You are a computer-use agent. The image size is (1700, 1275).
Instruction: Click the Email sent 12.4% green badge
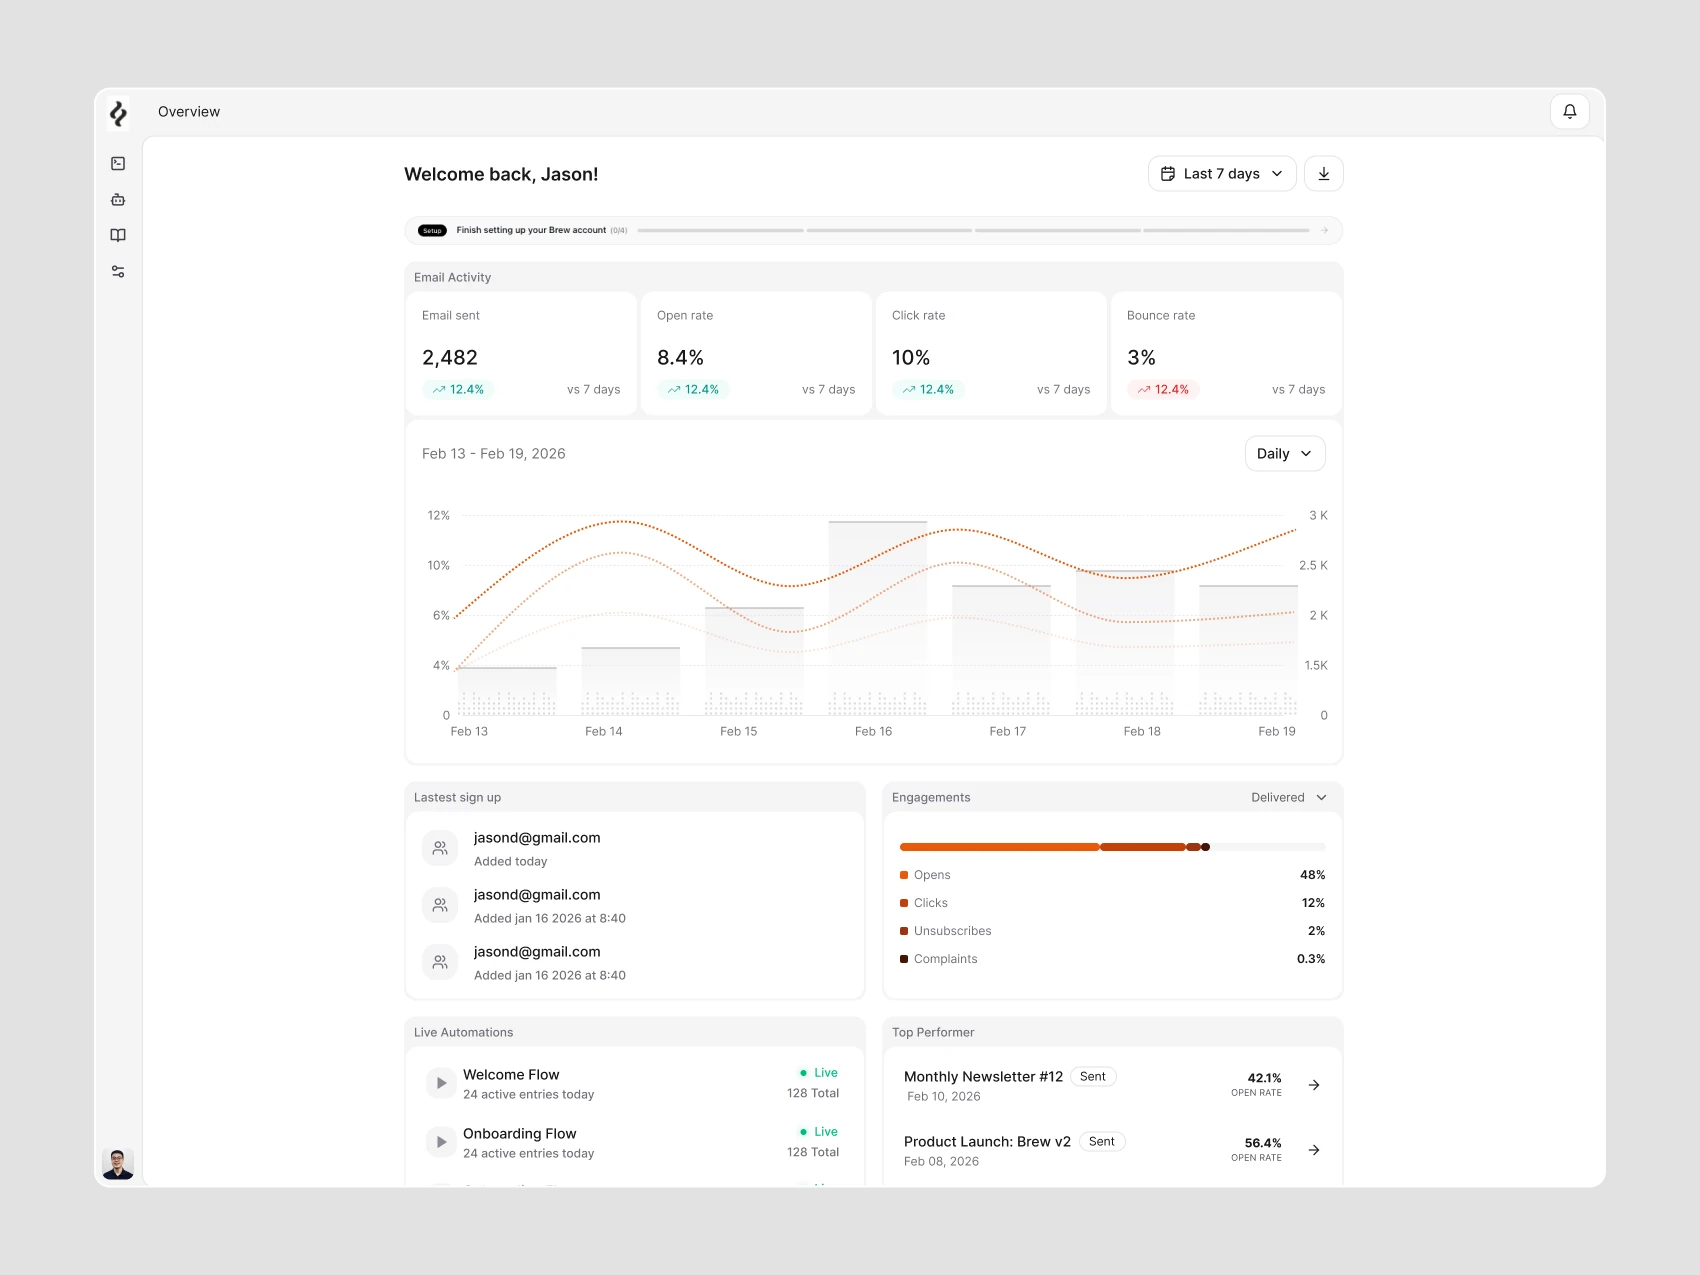click(458, 390)
